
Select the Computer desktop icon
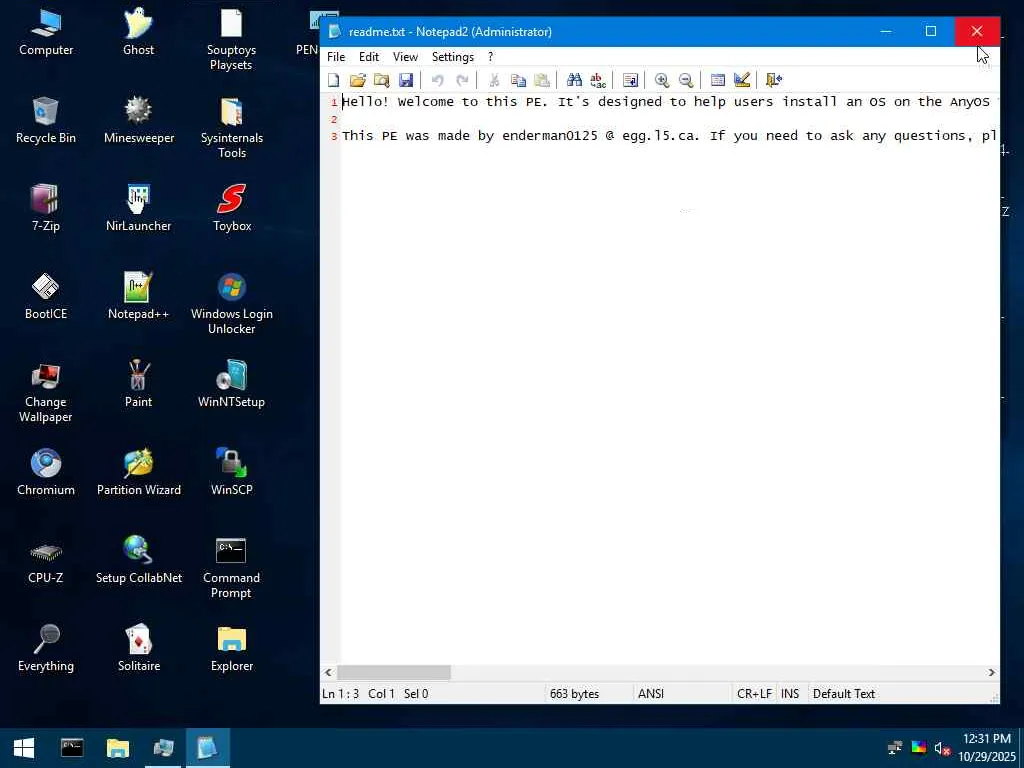point(46,33)
